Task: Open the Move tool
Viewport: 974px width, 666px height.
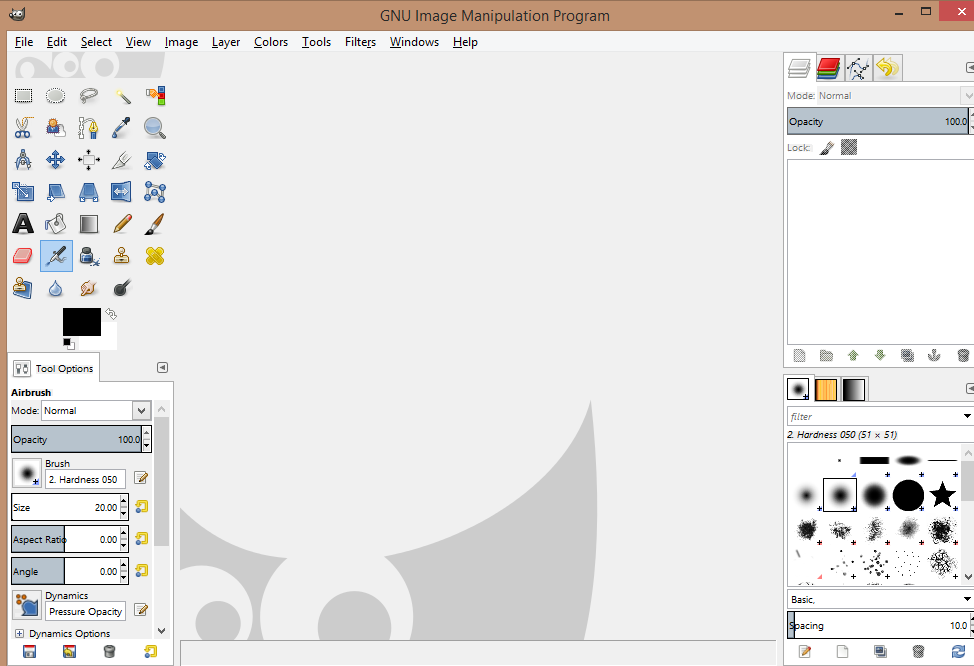Action: pos(55,159)
